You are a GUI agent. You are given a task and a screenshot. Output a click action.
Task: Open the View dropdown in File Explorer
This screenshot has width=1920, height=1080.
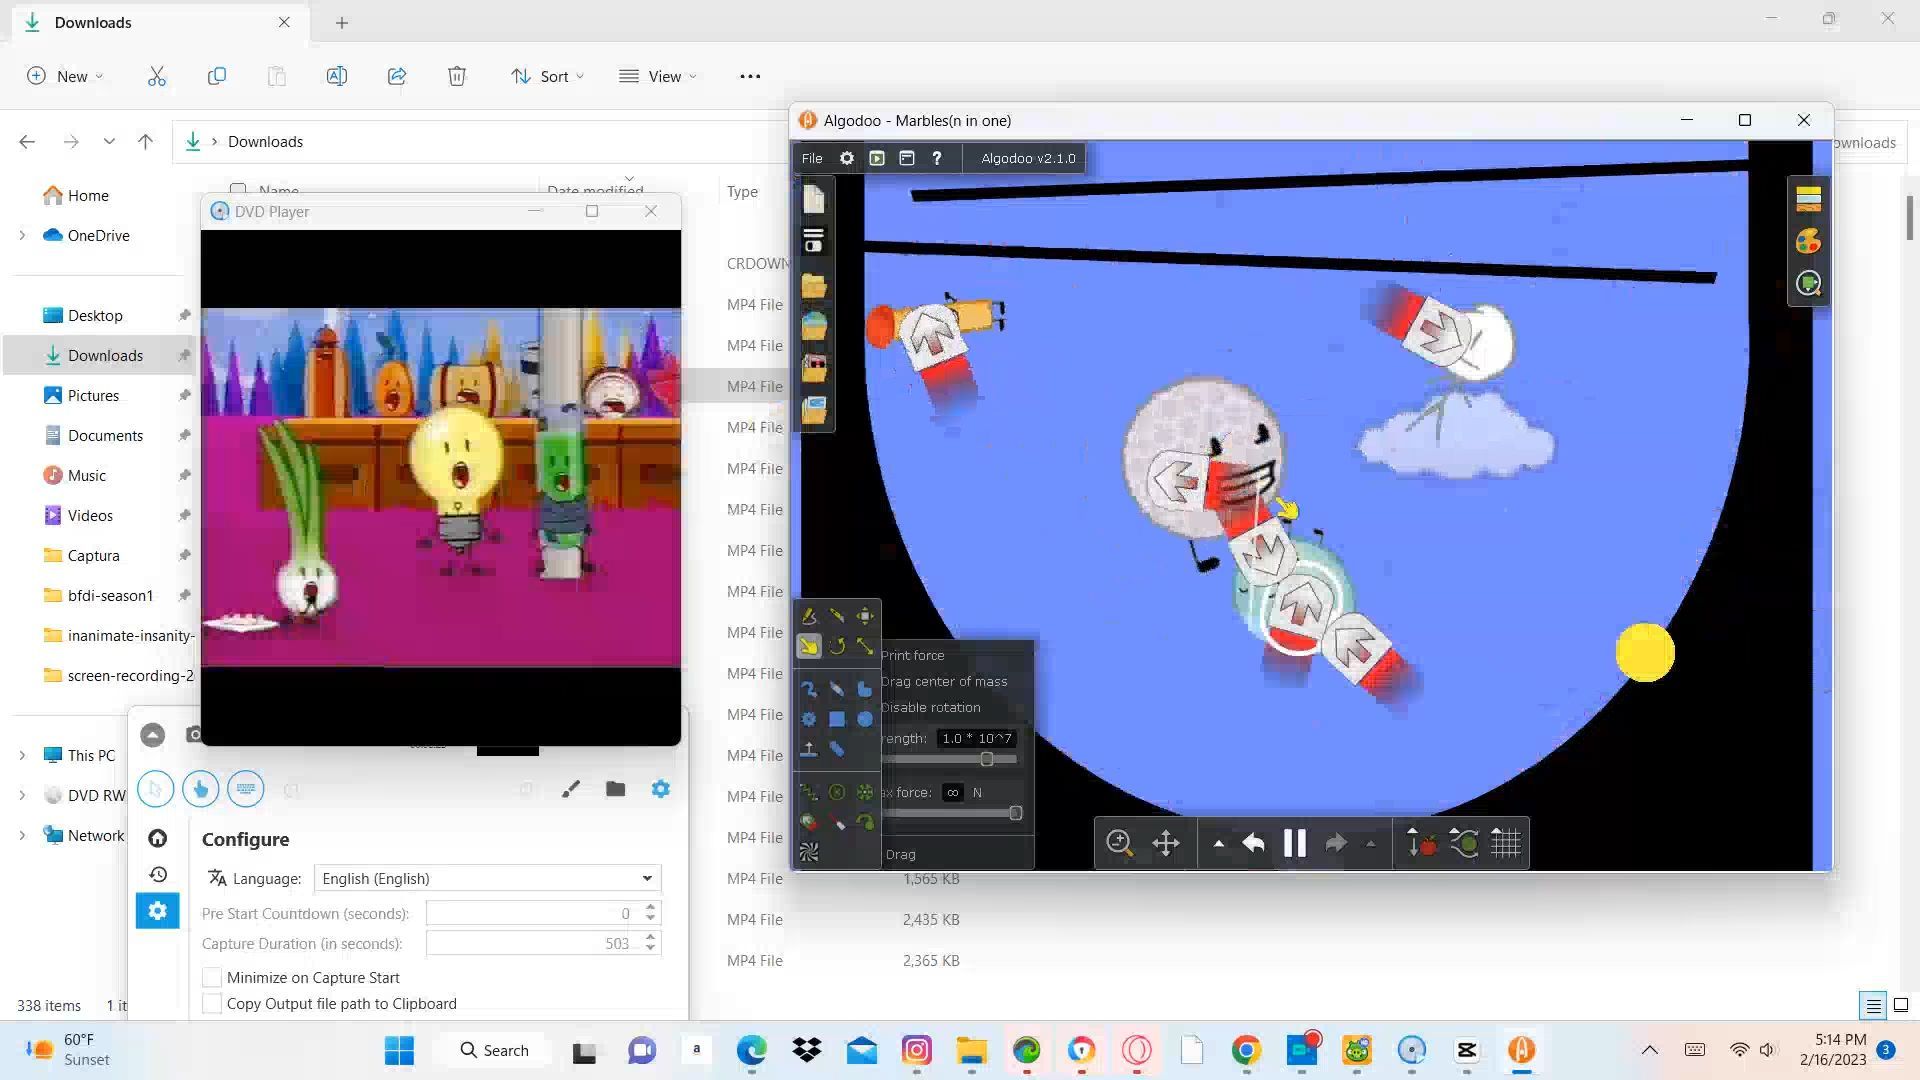pyautogui.click(x=657, y=76)
